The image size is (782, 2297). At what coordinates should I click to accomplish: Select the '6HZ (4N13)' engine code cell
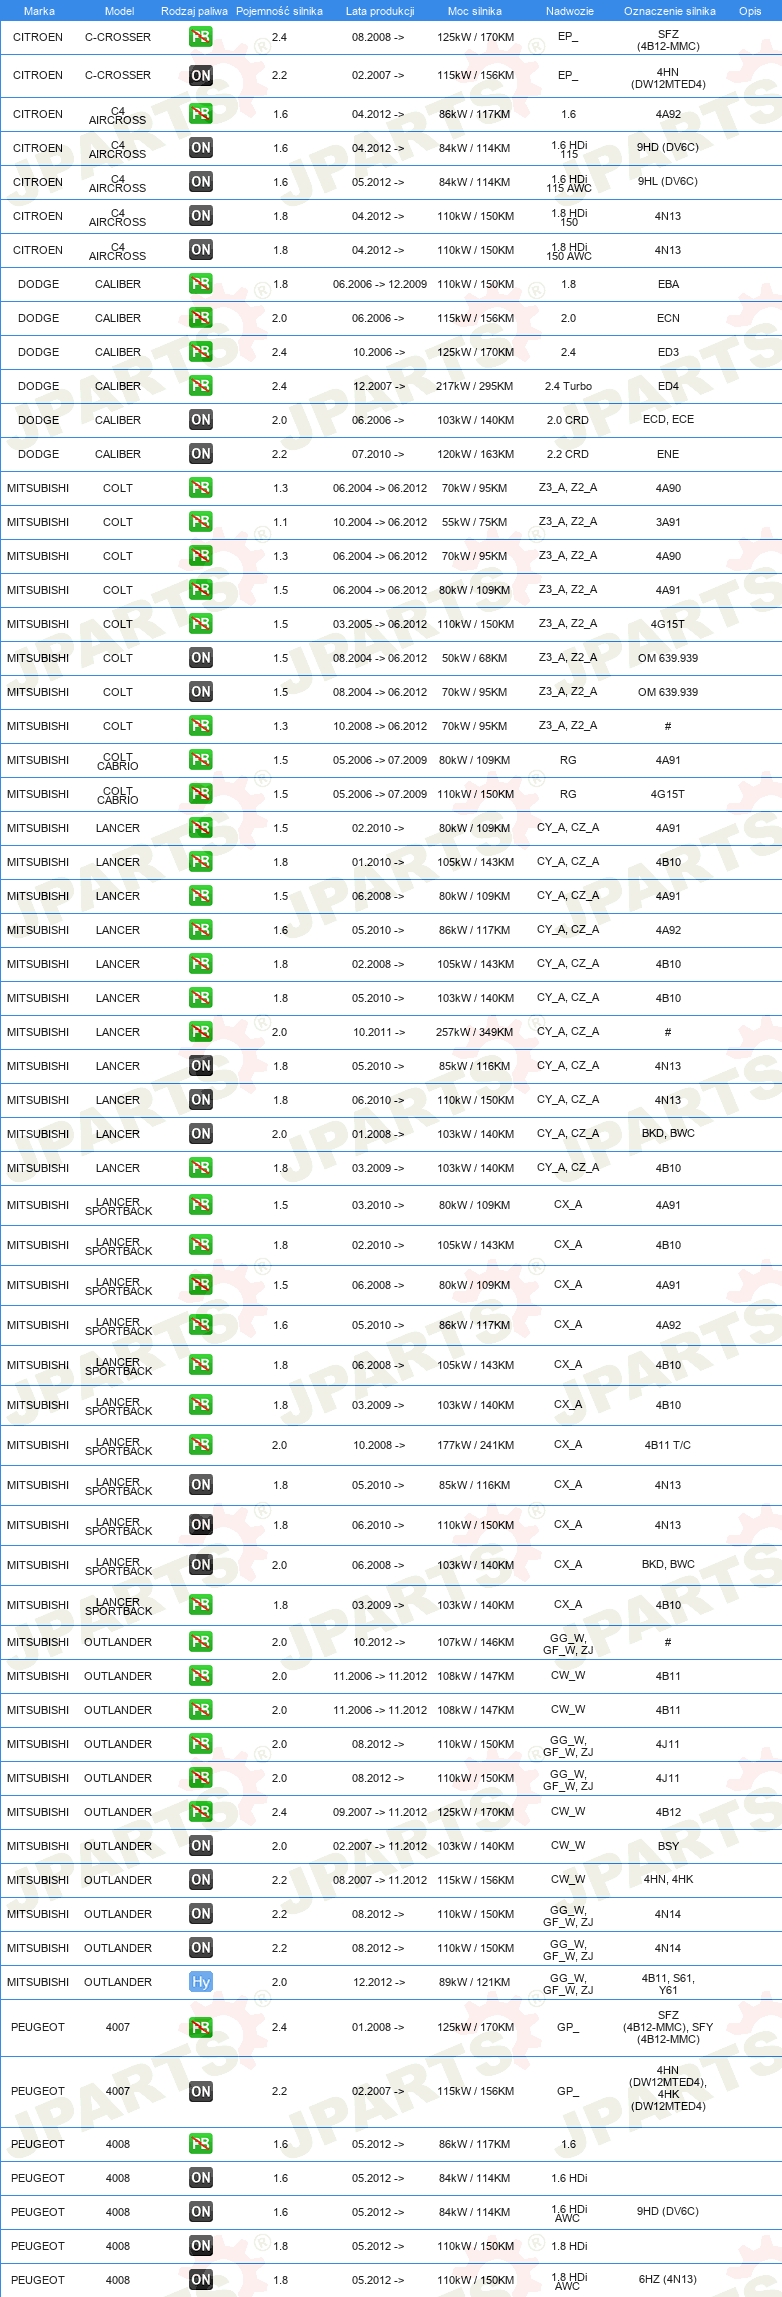tap(668, 2279)
